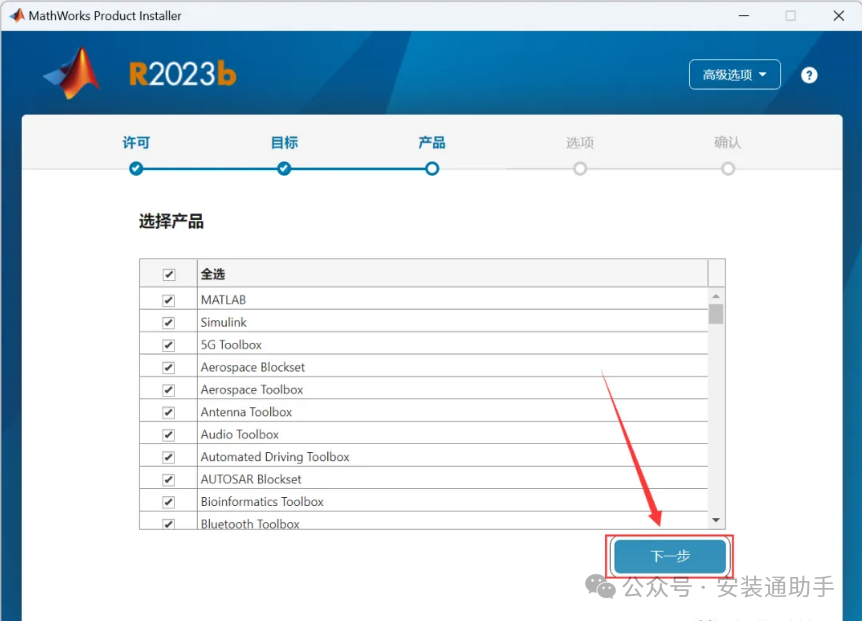
Task: Select the Bluetooth Toolbox row text
Action: pos(250,524)
